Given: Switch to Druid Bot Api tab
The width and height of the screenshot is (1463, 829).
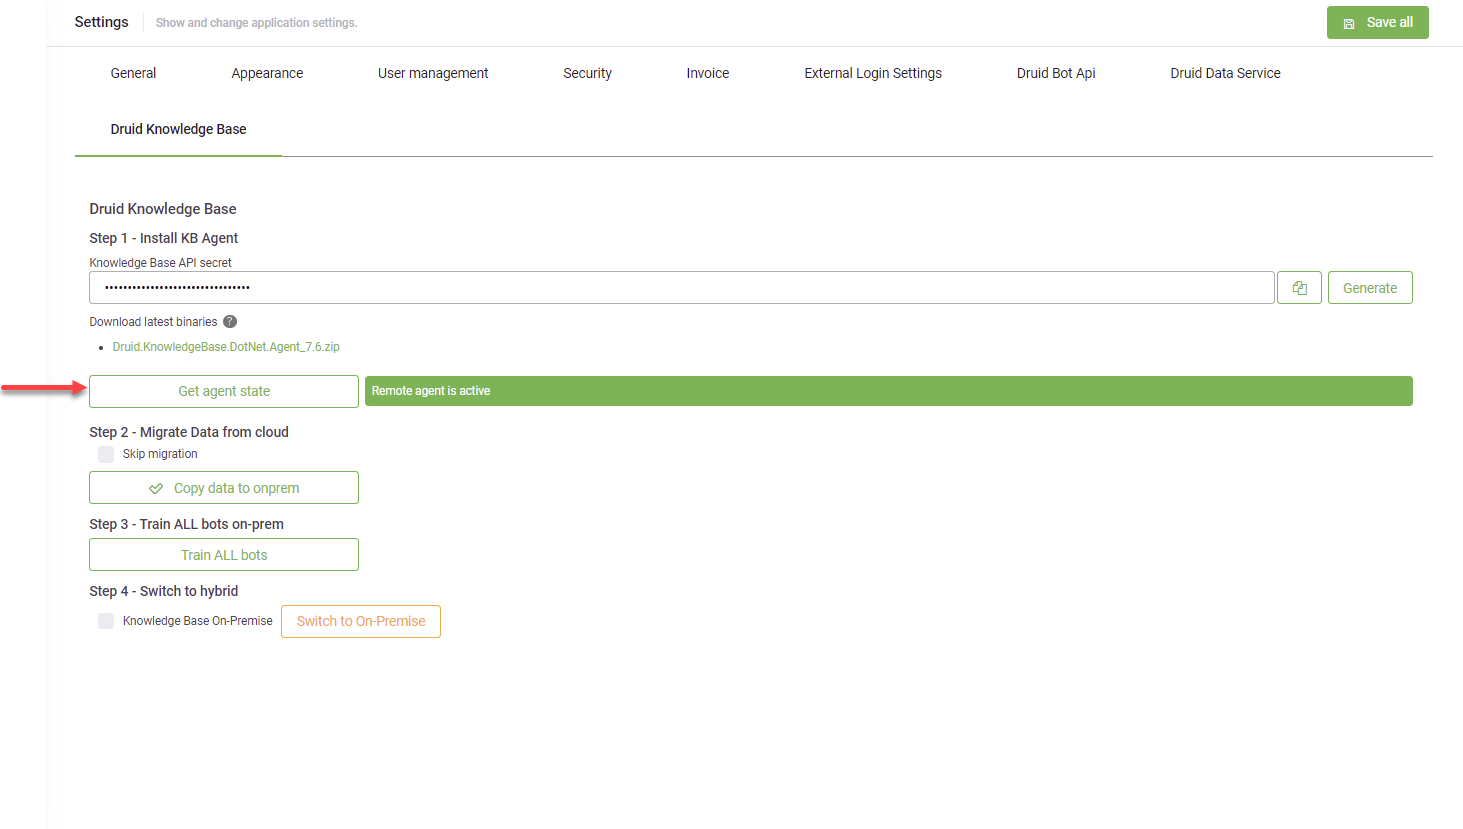Looking at the screenshot, I should click(1056, 73).
